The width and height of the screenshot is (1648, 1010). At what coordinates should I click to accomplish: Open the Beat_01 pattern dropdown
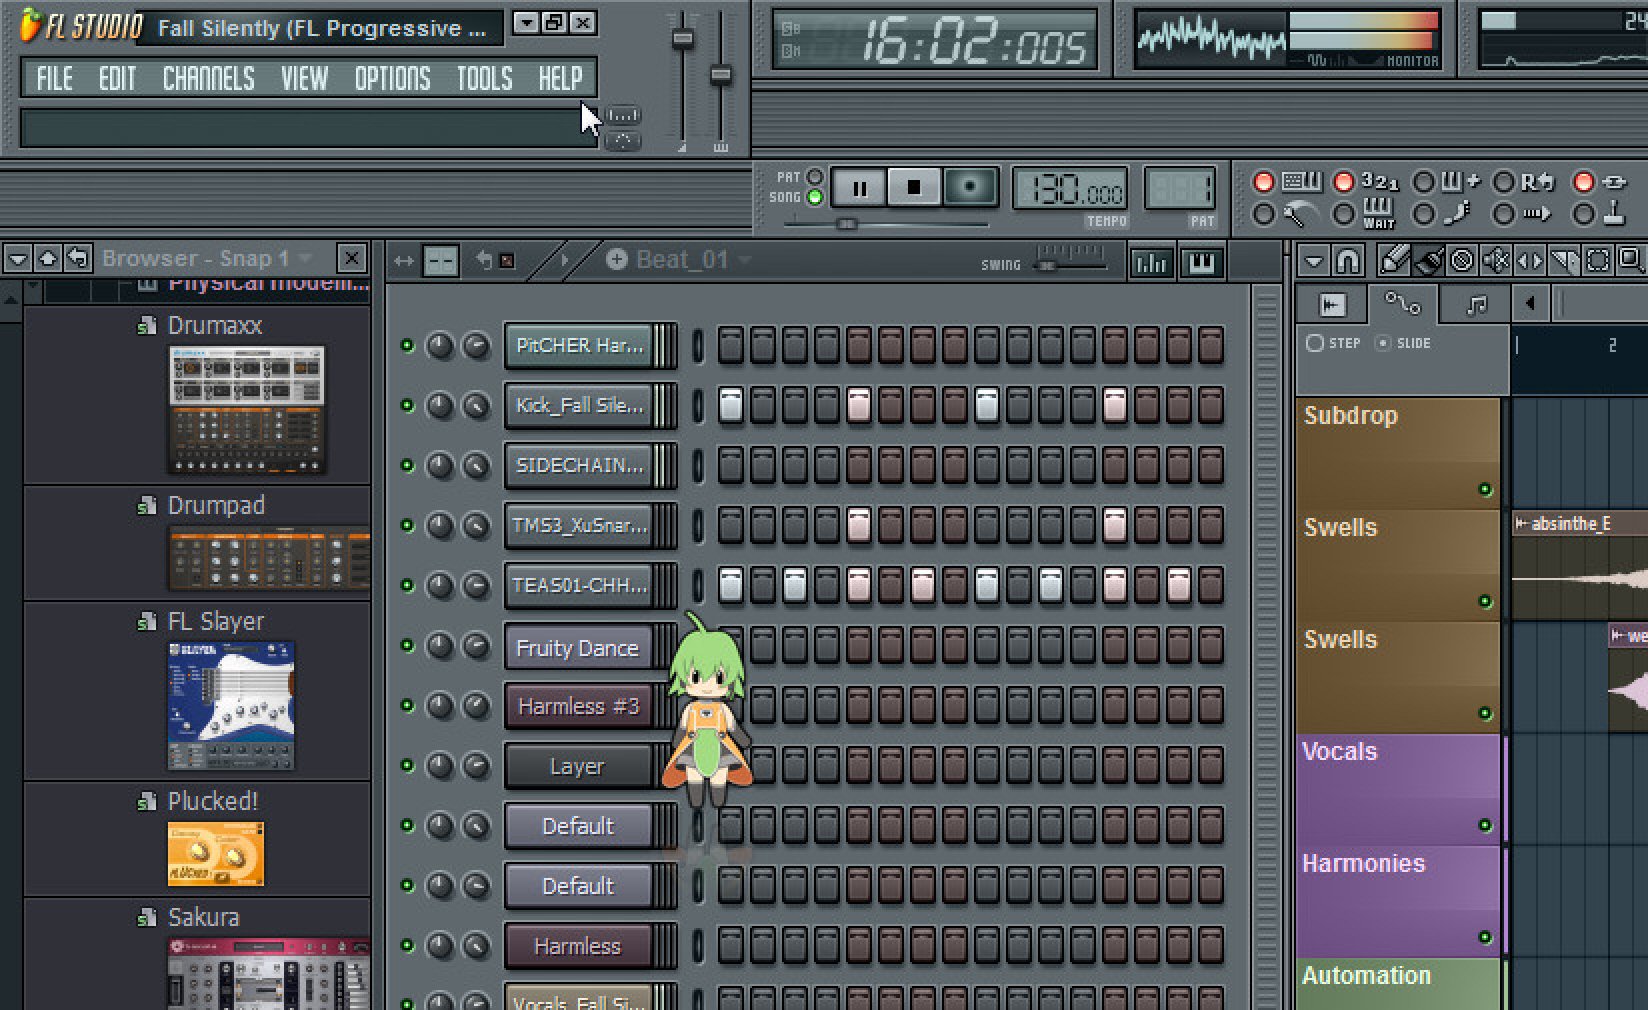tap(744, 260)
